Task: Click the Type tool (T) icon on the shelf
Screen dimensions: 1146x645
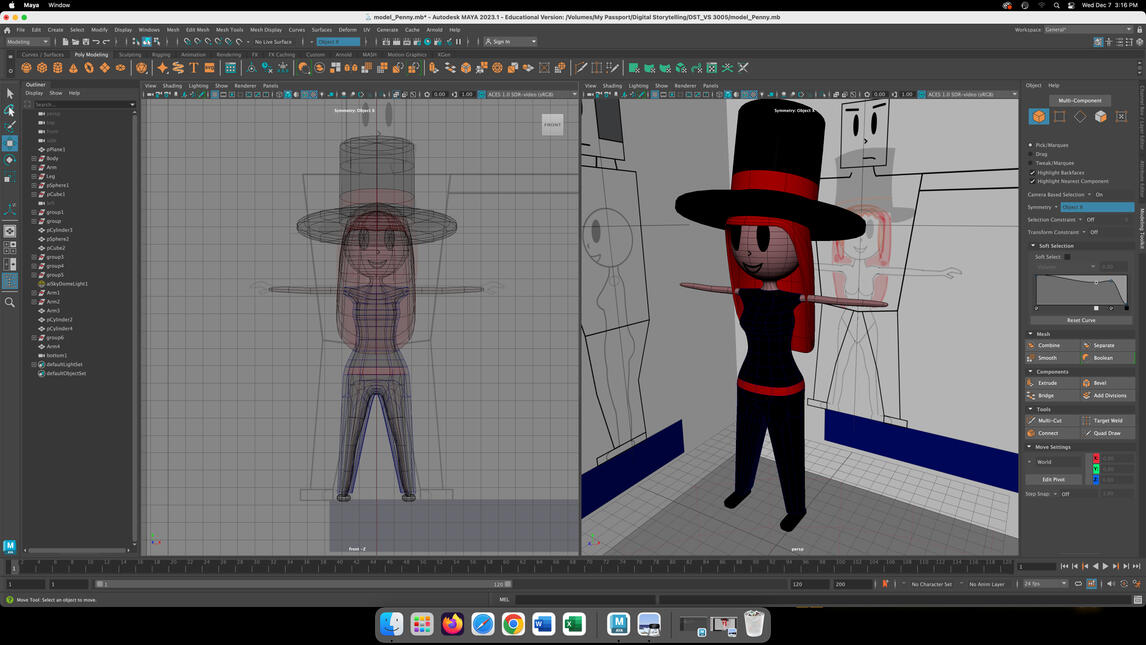Action: [x=194, y=68]
